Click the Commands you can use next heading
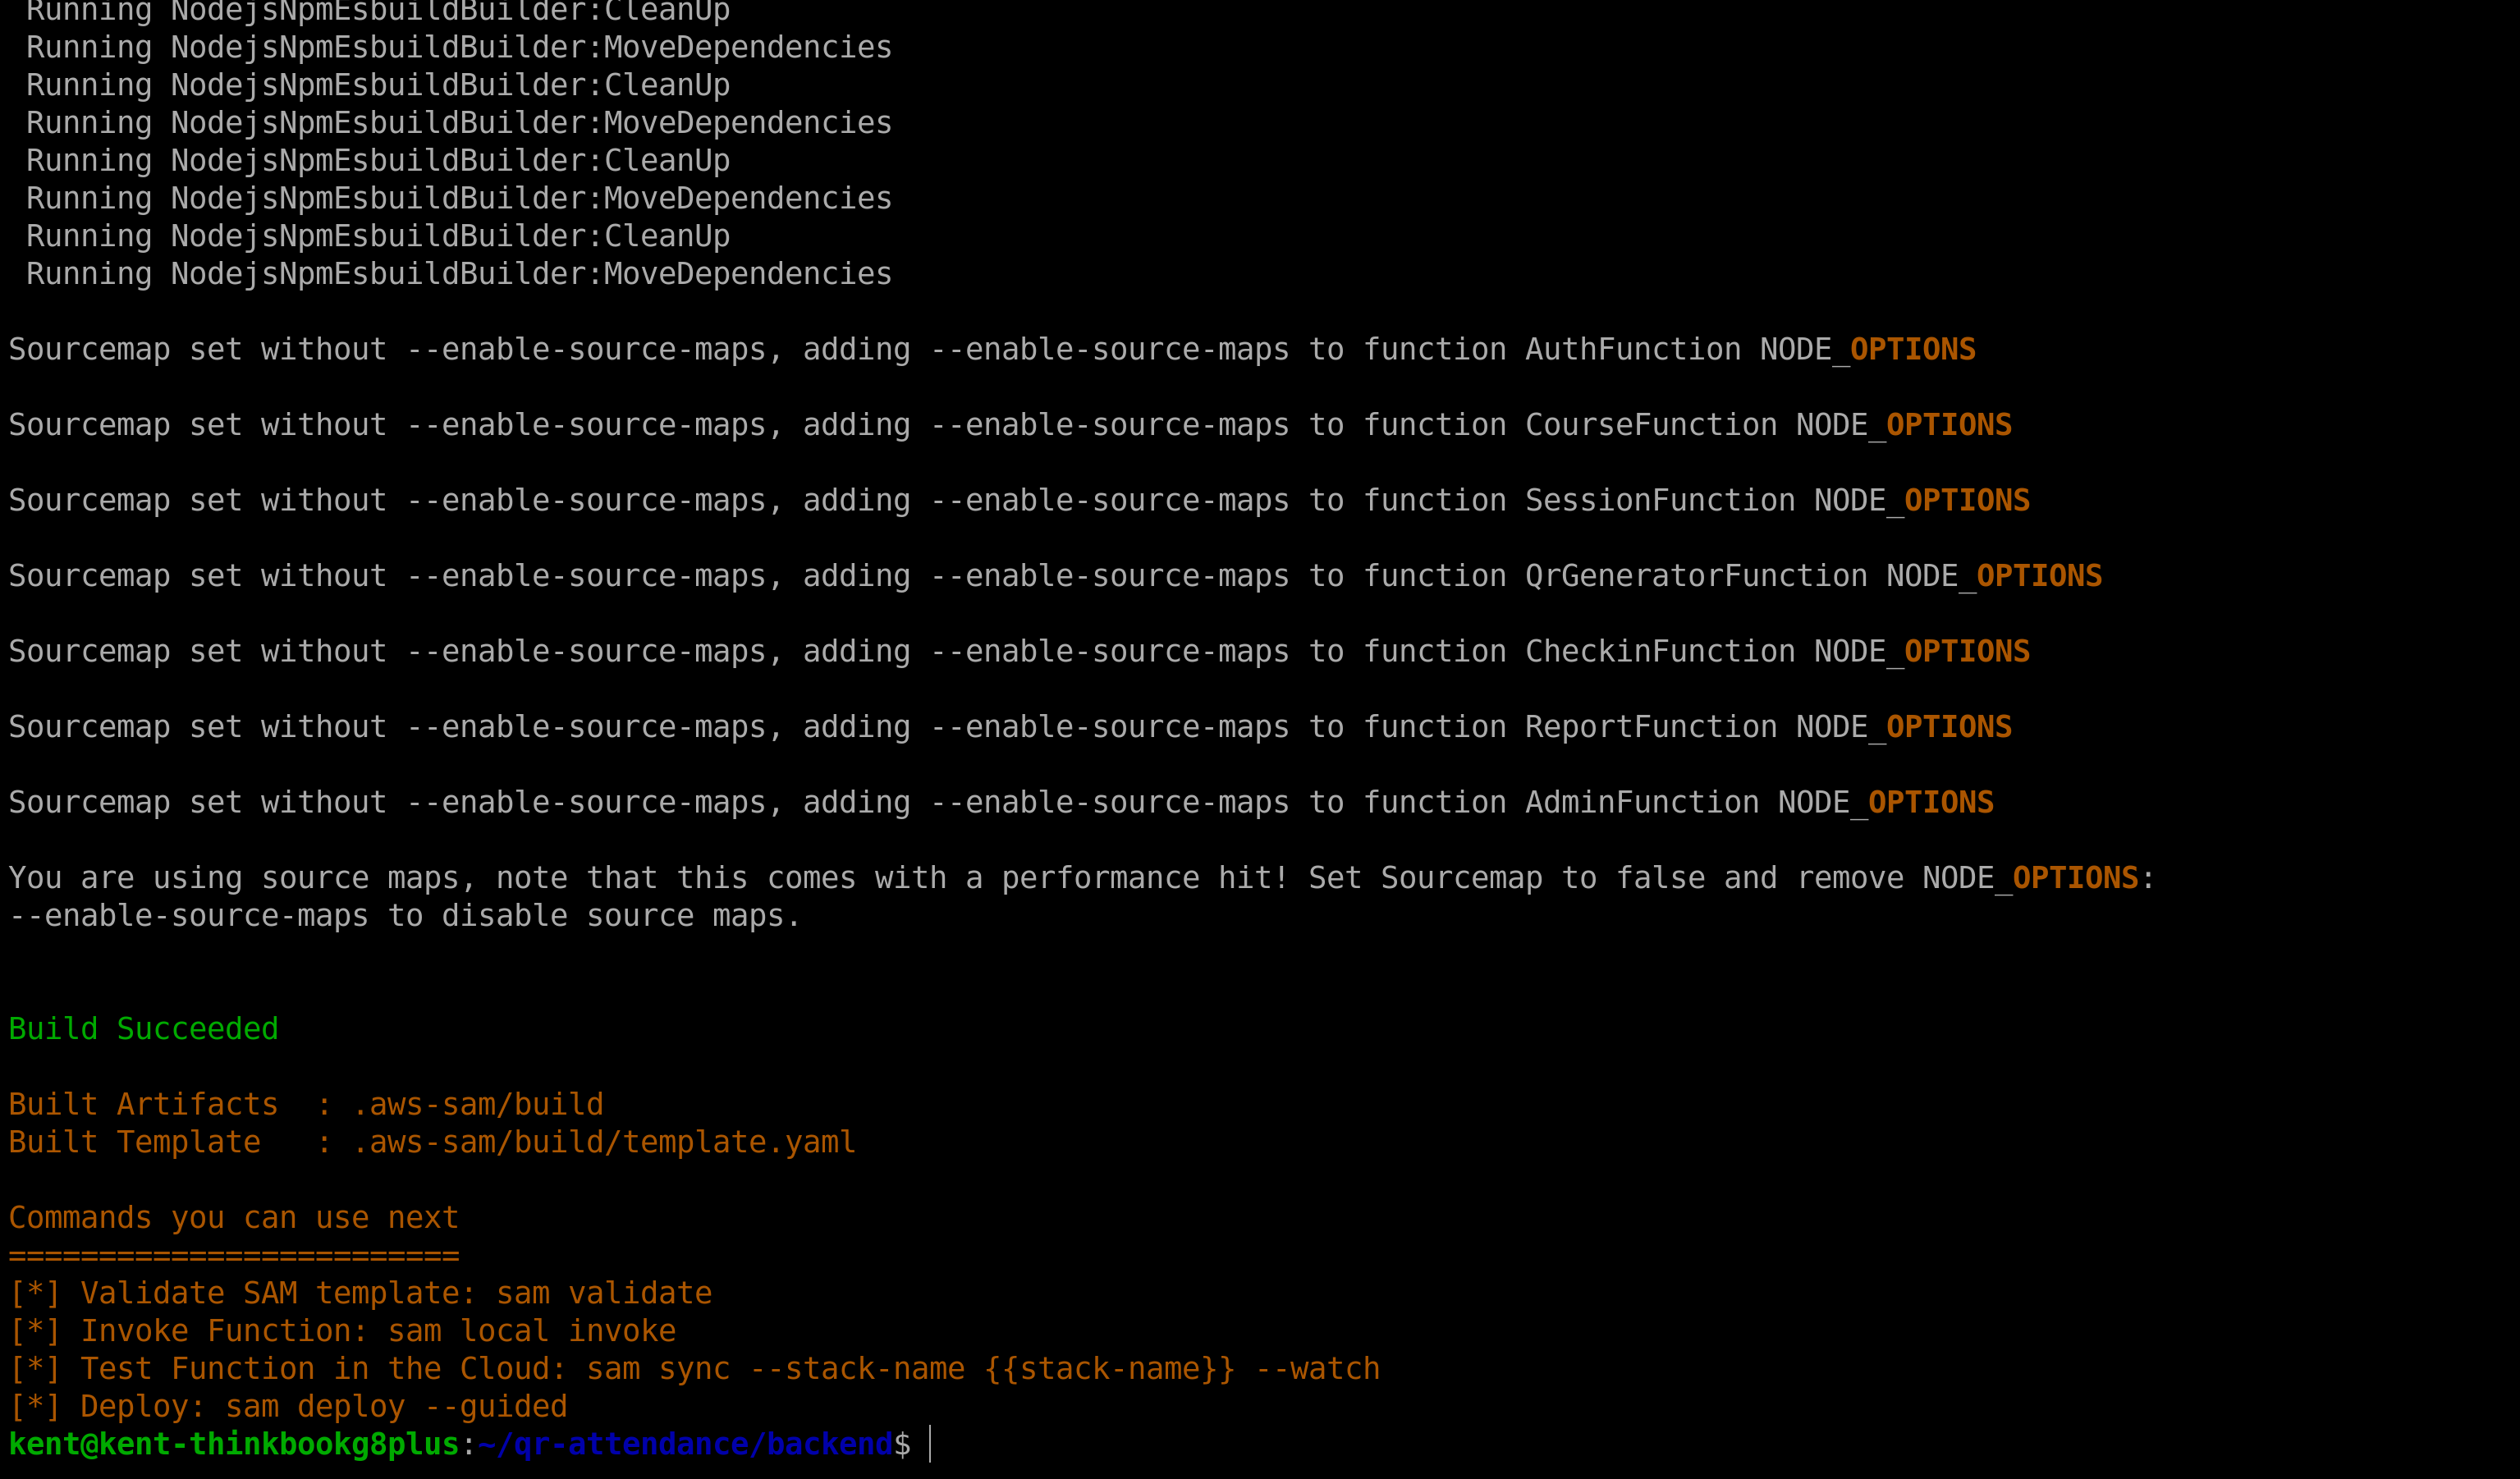2520x1479 pixels. click(233, 1218)
